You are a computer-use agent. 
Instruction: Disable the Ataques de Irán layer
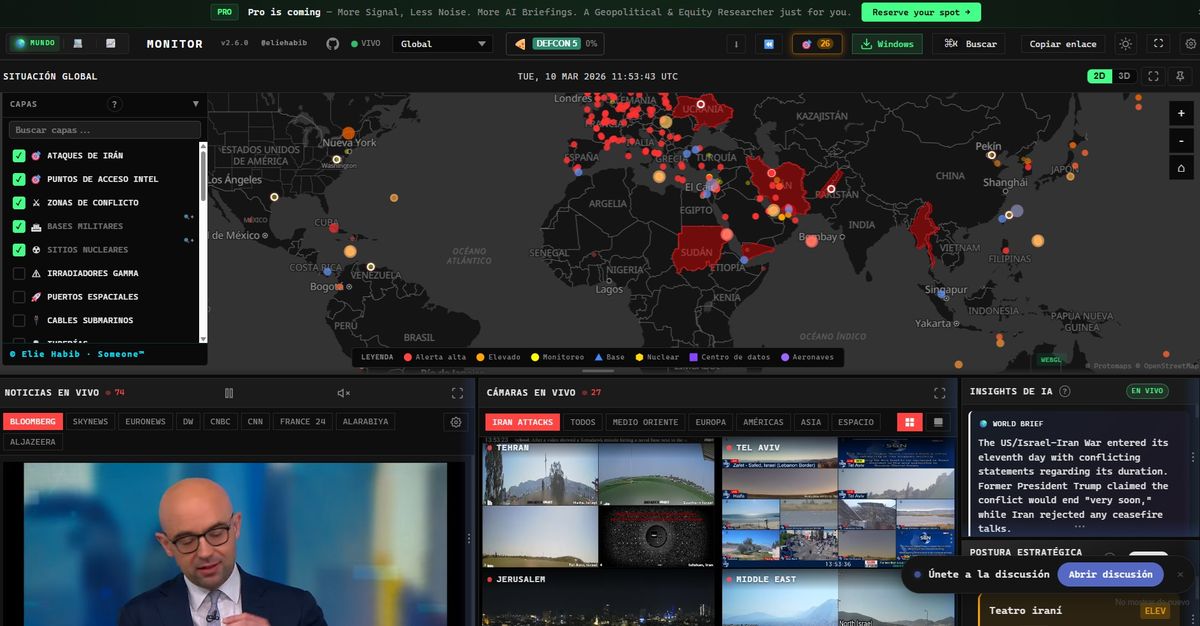pos(17,155)
